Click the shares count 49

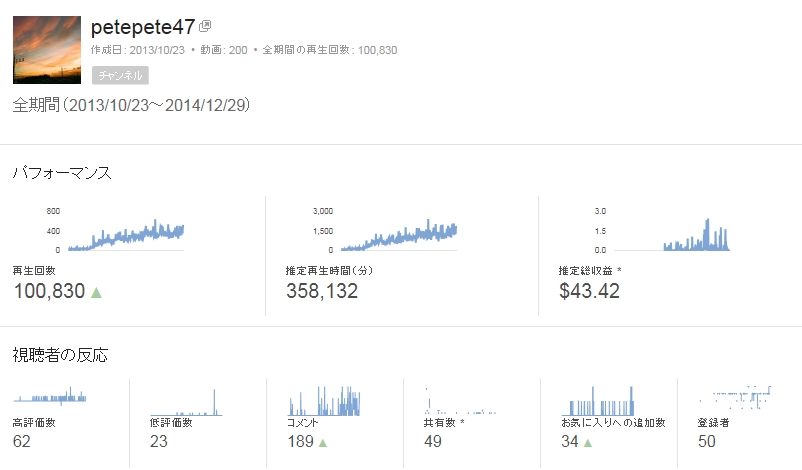click(x=433, y=441)
